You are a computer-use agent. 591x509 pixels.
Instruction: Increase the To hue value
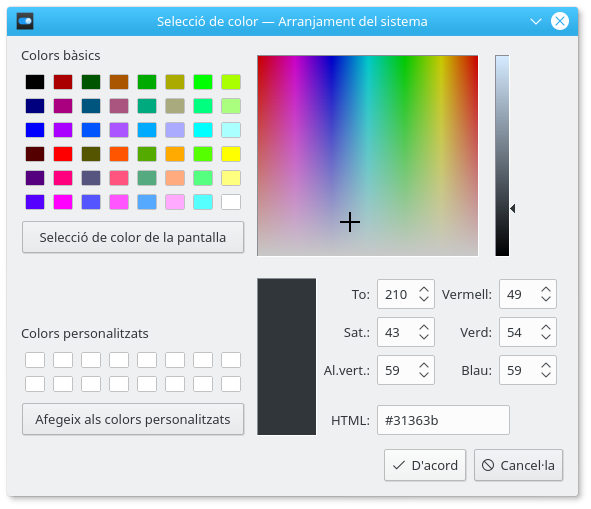tap(424, 290)
